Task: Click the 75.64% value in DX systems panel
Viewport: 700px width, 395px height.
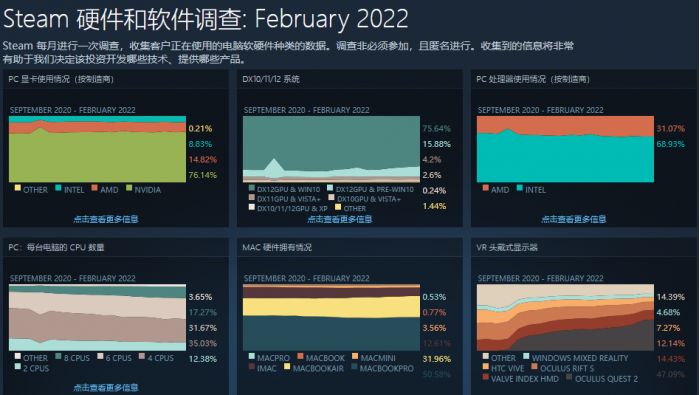Action: point(437,129)
